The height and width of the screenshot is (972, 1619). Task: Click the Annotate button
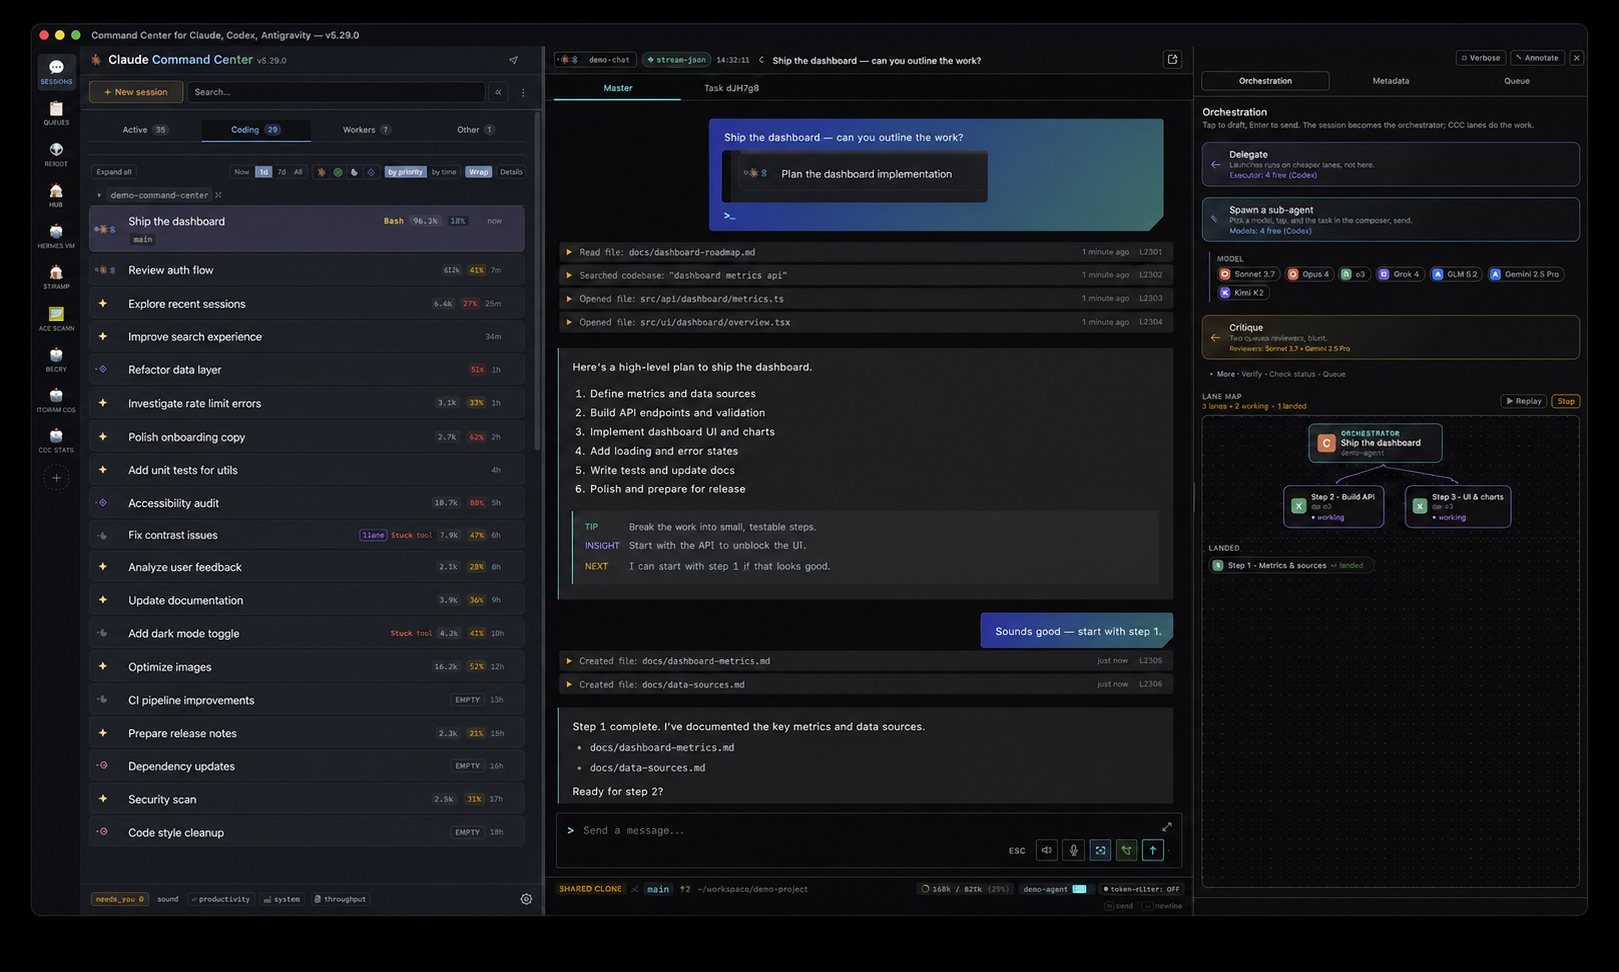click(1537, 58)
